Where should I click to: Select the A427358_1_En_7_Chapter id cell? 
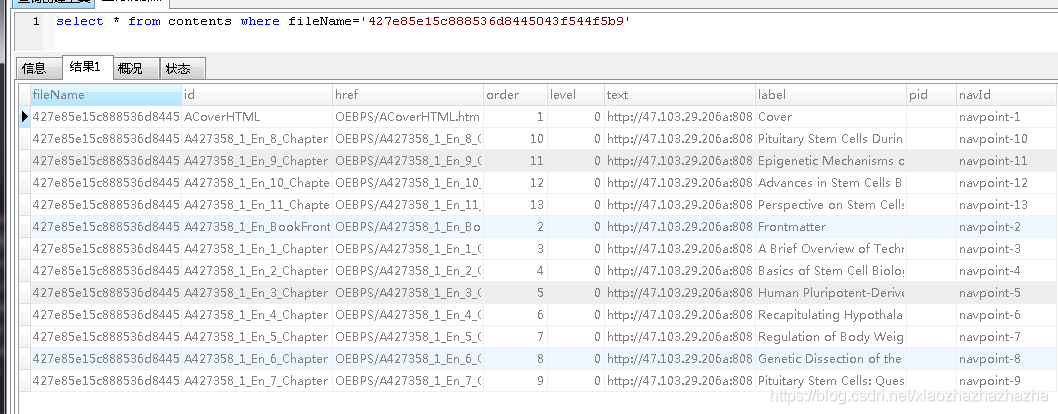257,380
